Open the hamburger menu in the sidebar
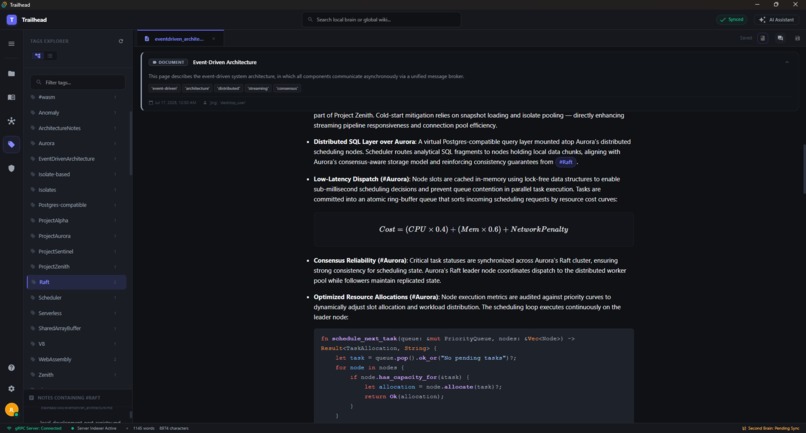806x433 pixels. click(11, 44)
